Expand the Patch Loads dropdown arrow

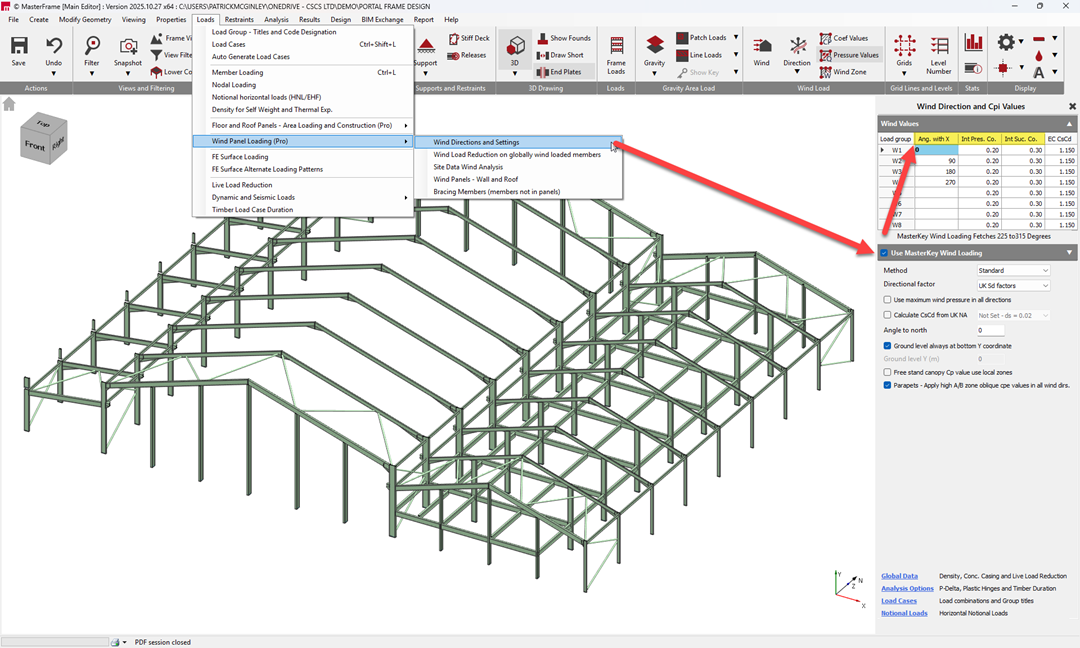736,37
